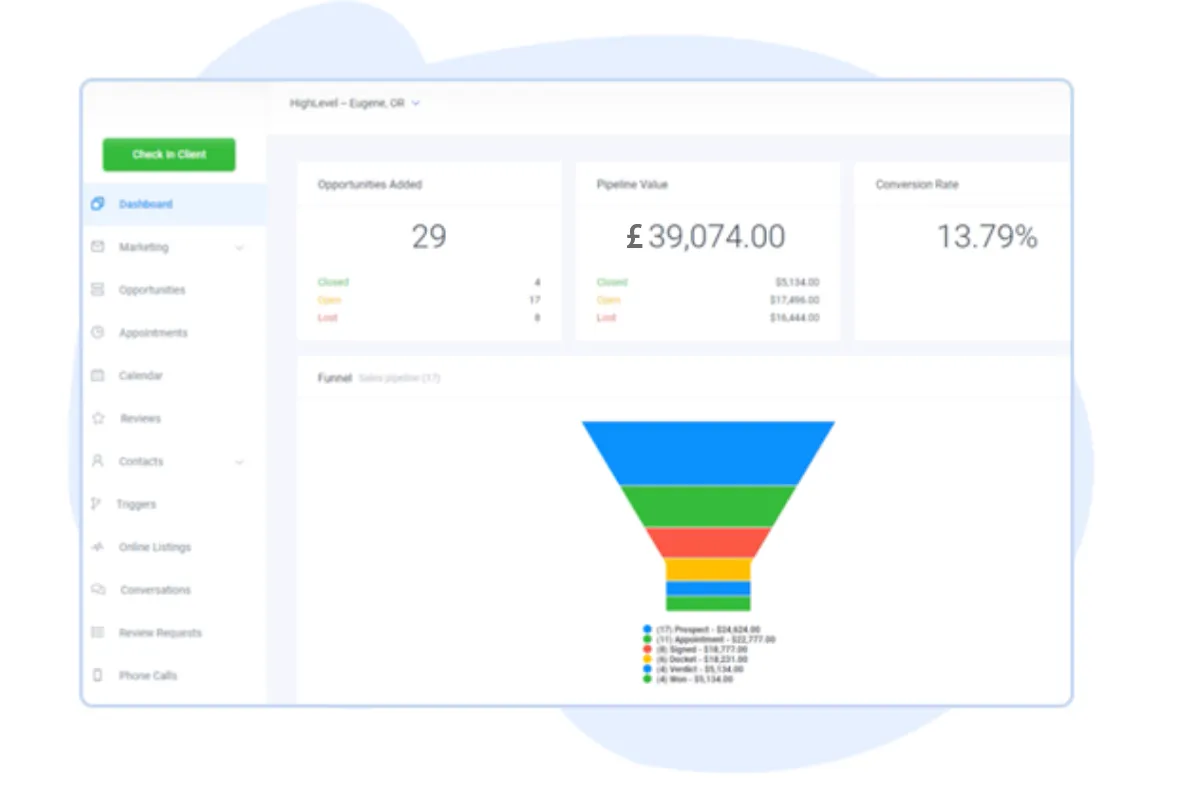This screenshot has width=1185, height=790.
Task: Click Open under Opportunities Added
Action: point(330,299)
